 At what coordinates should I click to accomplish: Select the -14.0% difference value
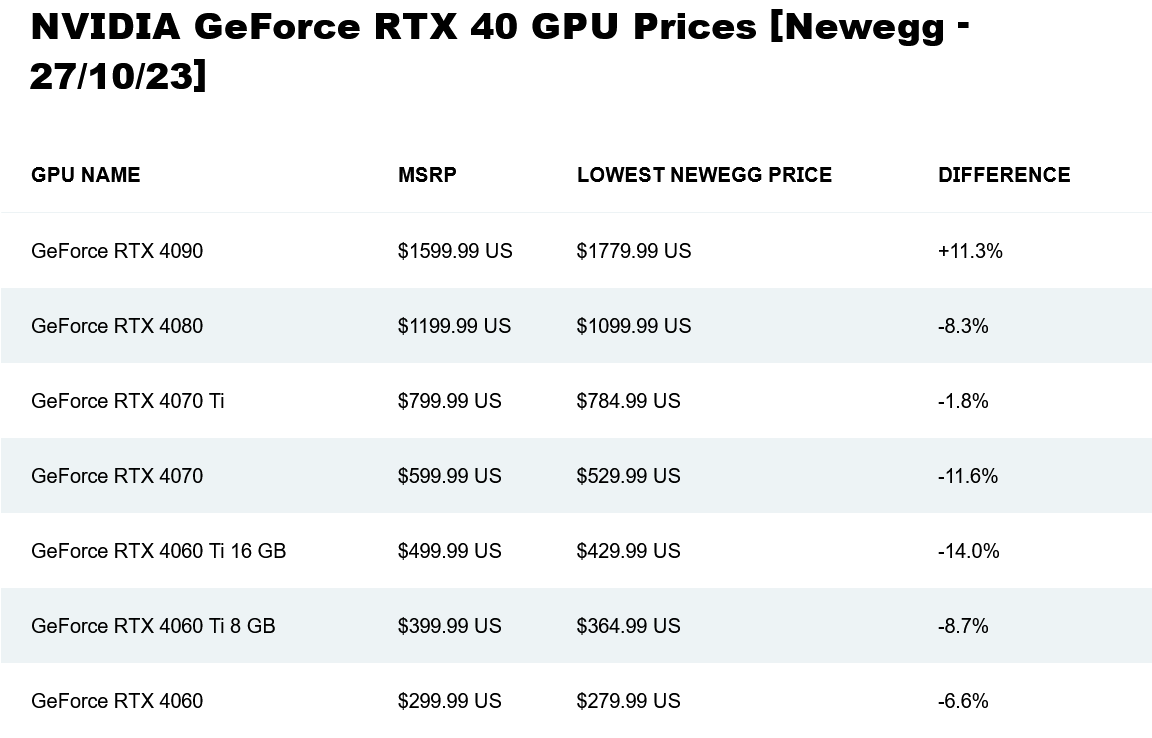click(x=968, y=551)
